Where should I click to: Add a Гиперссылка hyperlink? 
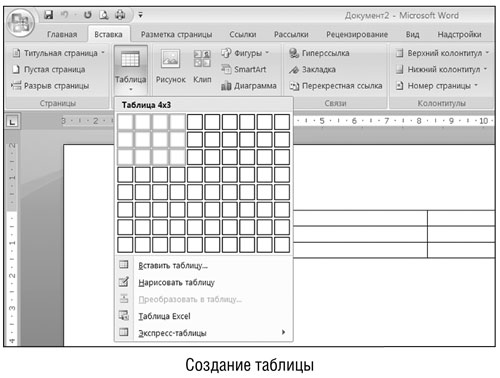[319, 53]
